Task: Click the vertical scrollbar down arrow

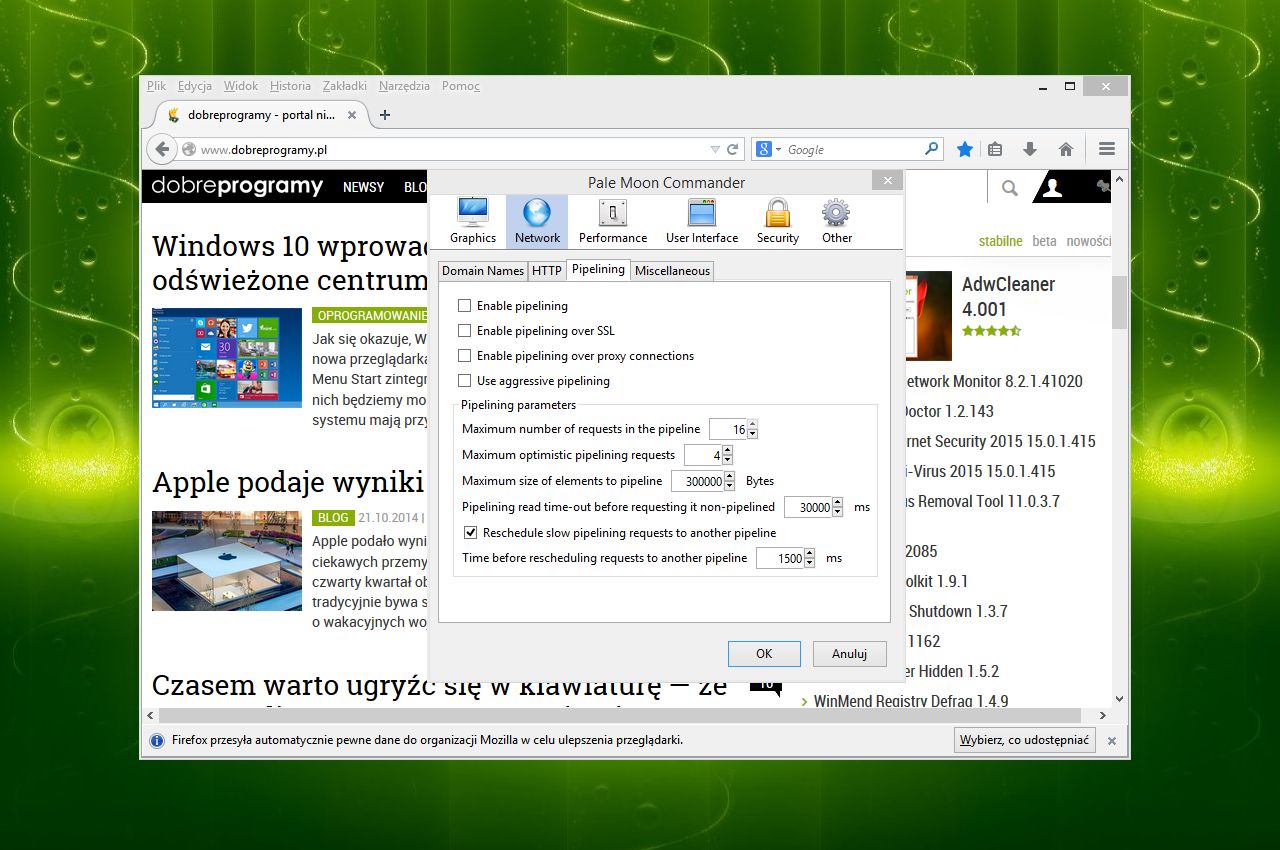Action: pyautogui.click(x=1119, y=699)
